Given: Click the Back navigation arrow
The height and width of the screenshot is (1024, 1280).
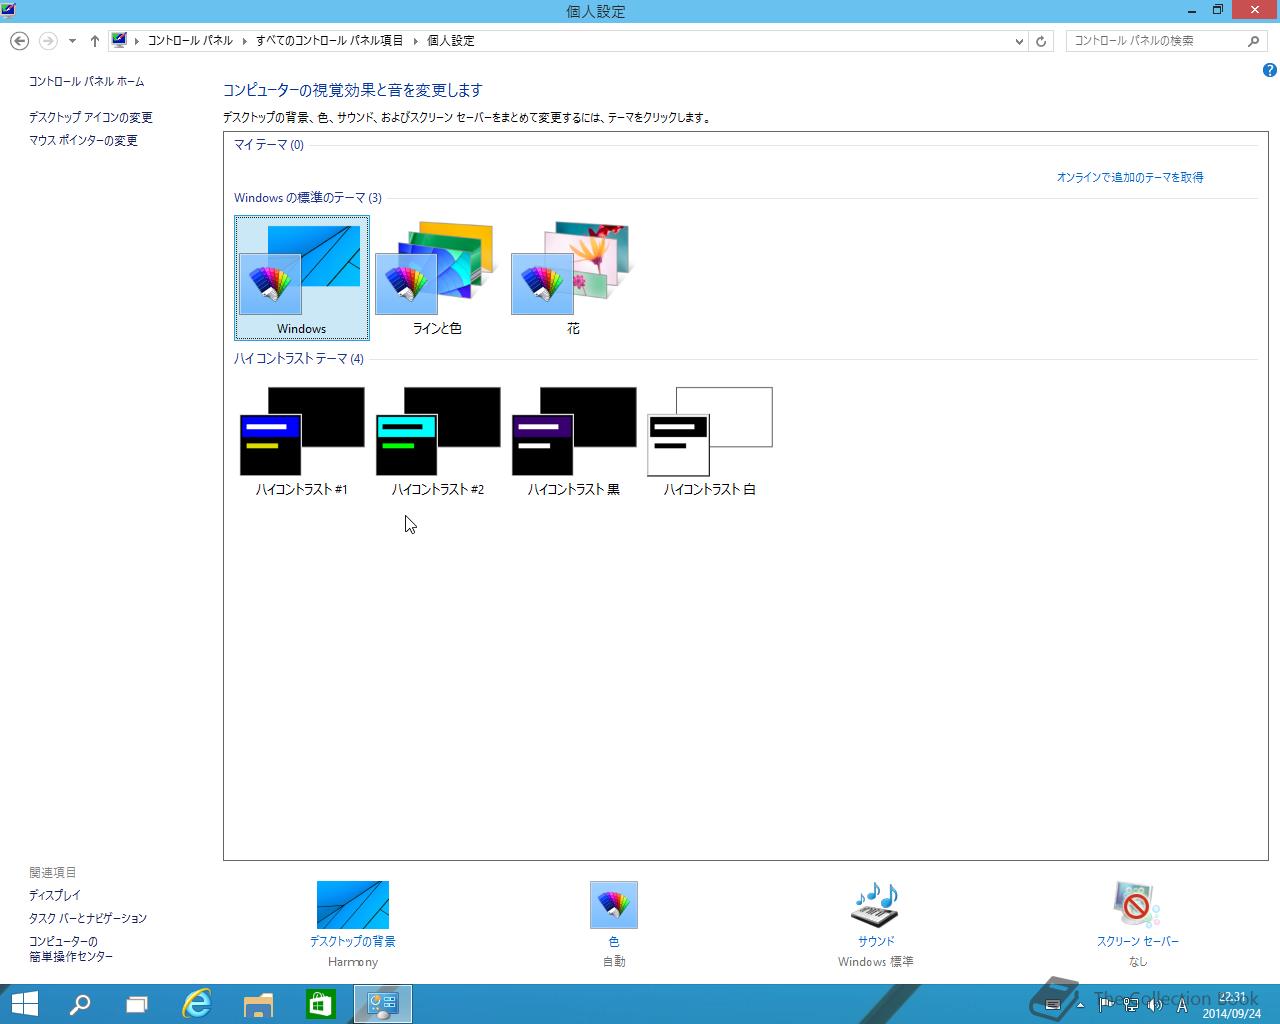Looking at the screenshot, I should [19, 41].
